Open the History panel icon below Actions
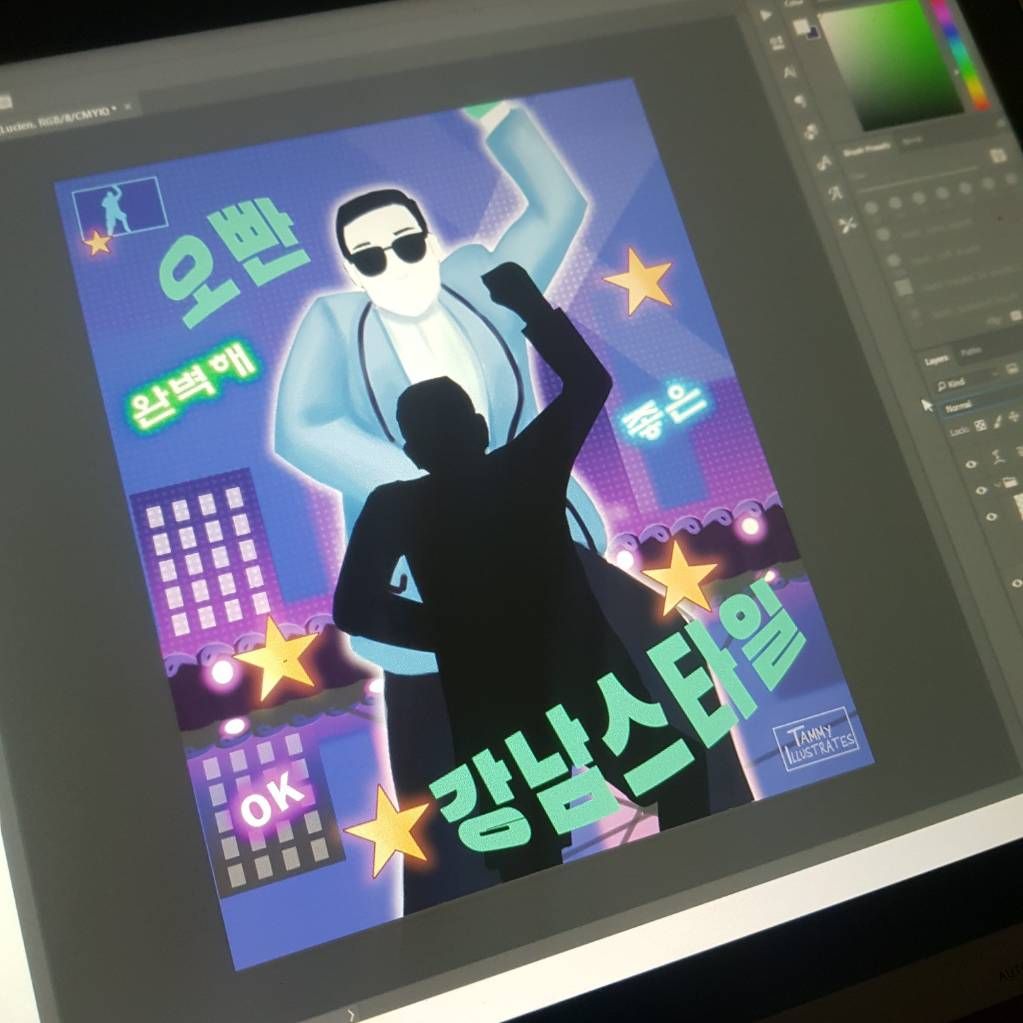 (x=776, y=43)
